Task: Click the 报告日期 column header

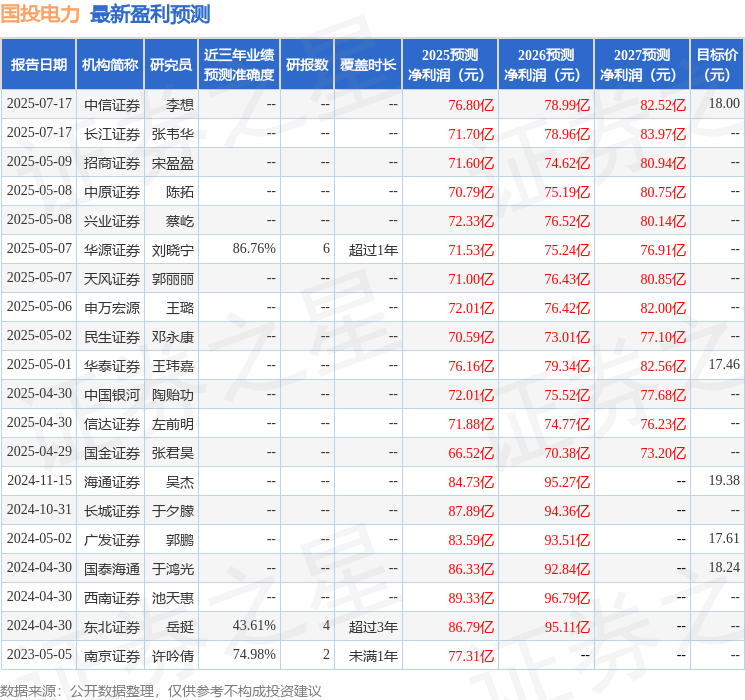Action: [x=38, y=65]
